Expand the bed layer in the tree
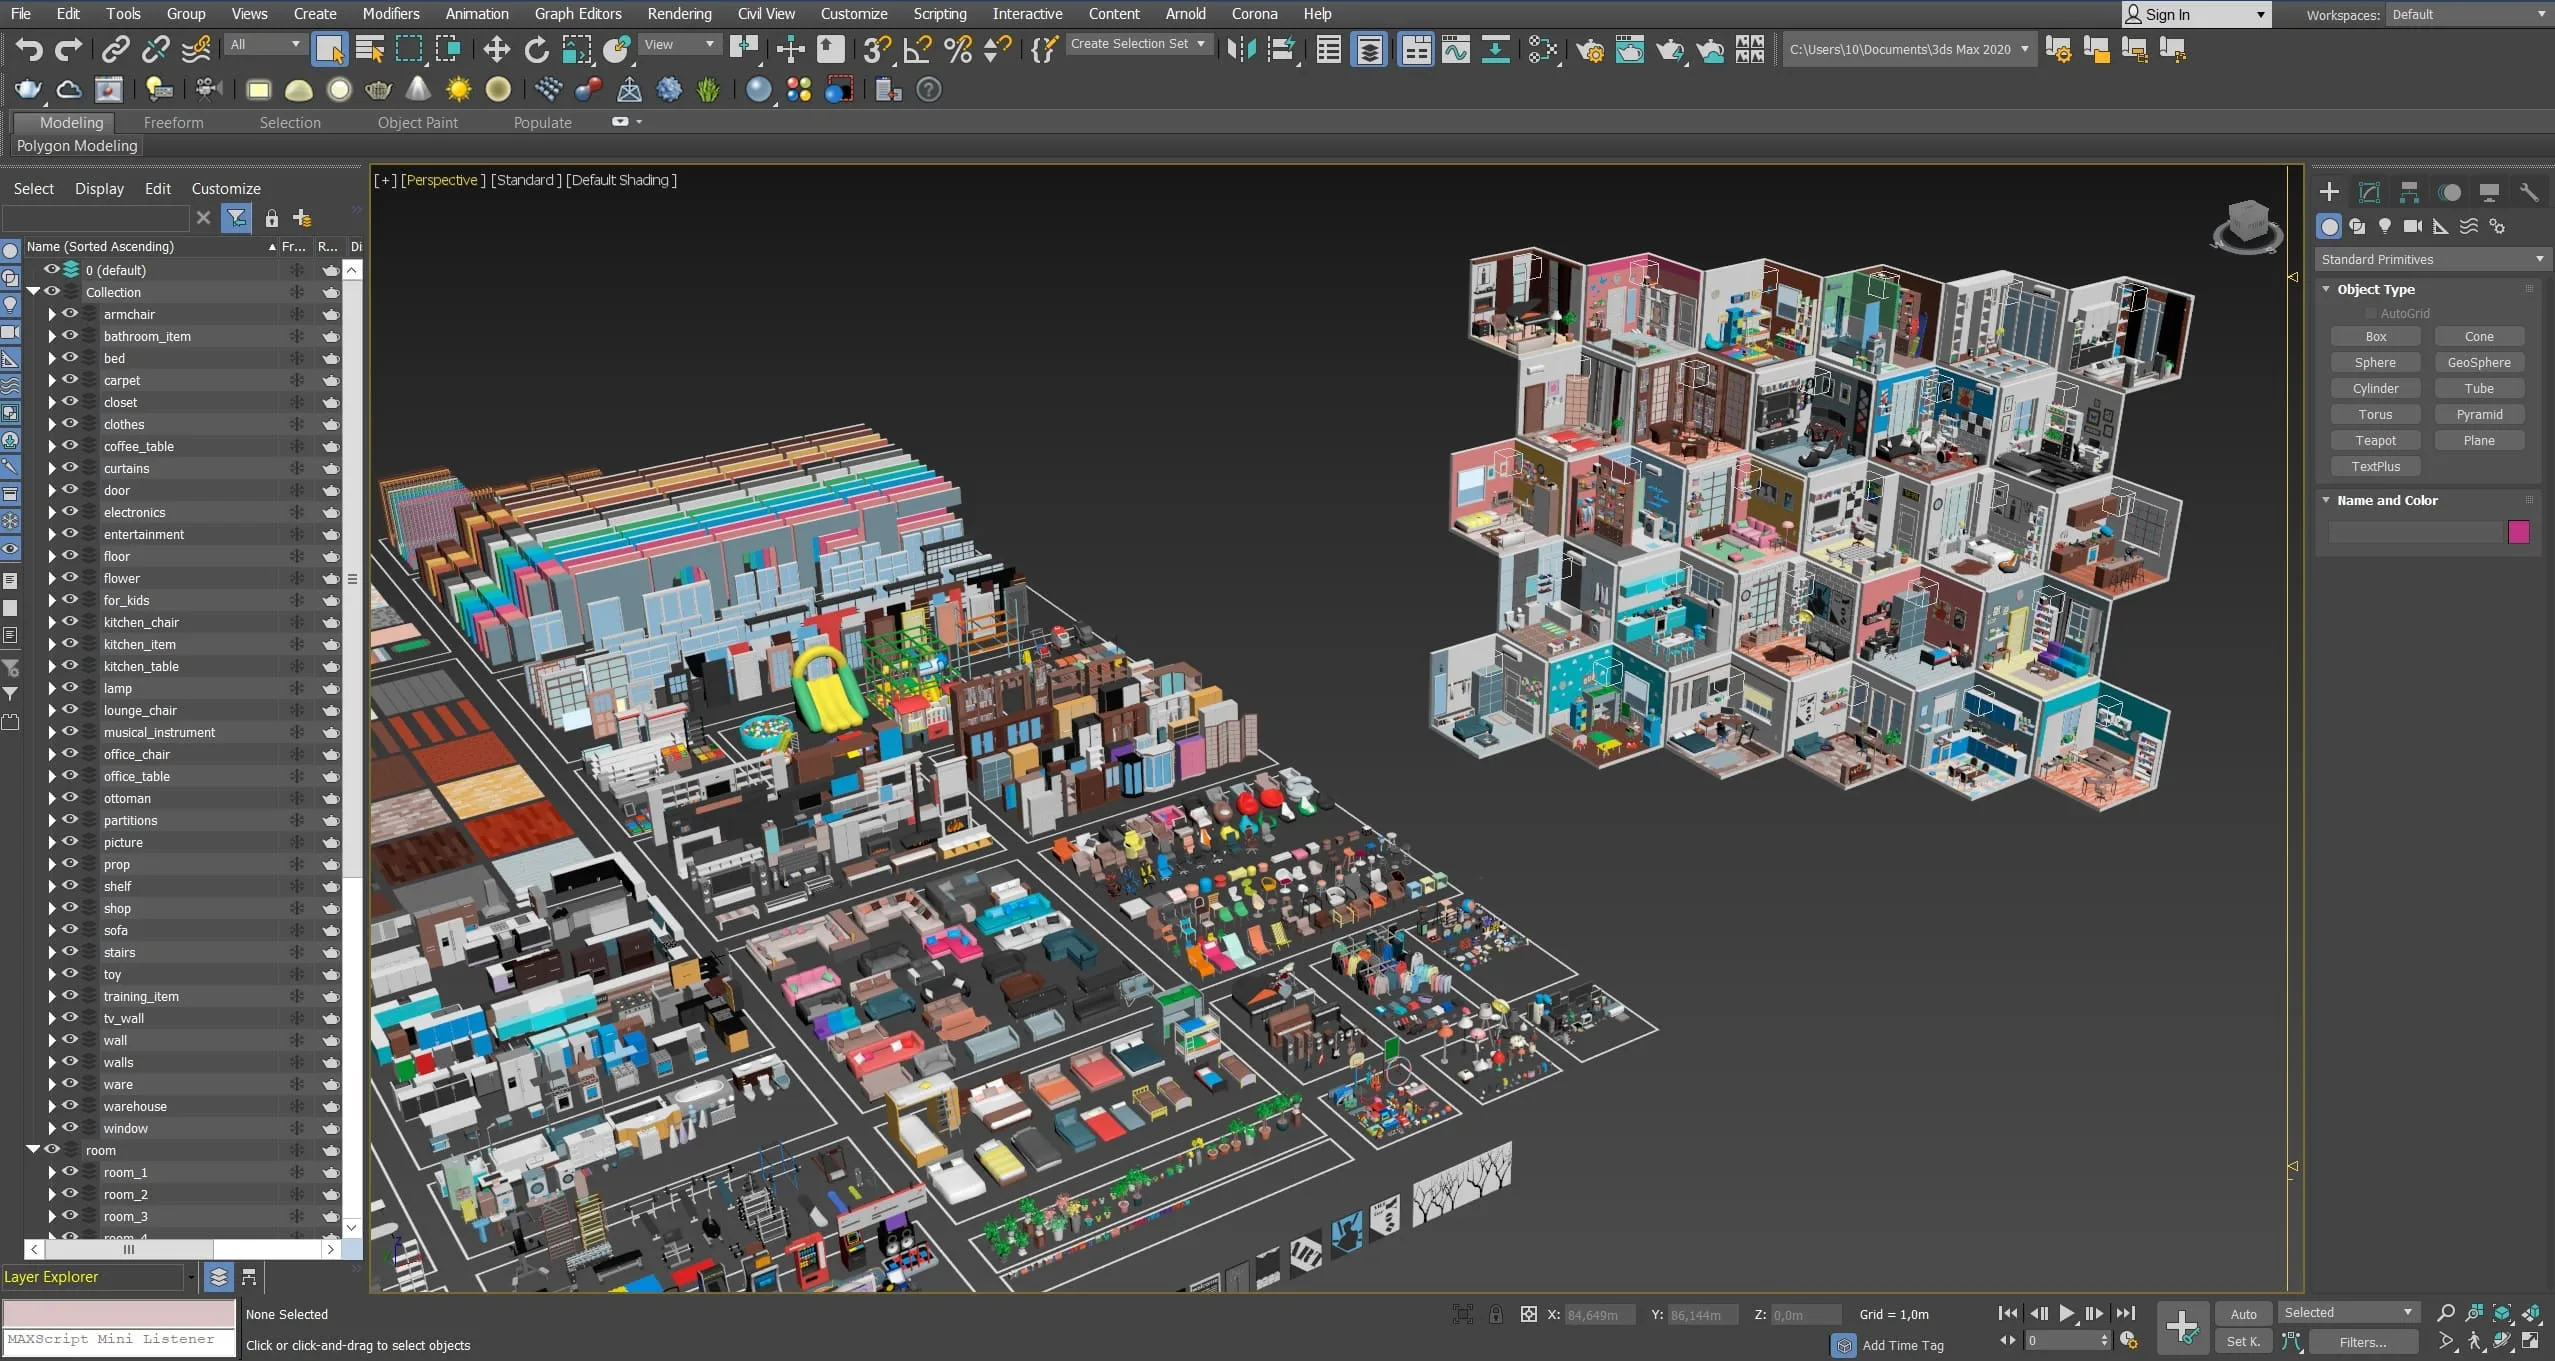The image size is (2555, 1361). [x=52, y=358]
